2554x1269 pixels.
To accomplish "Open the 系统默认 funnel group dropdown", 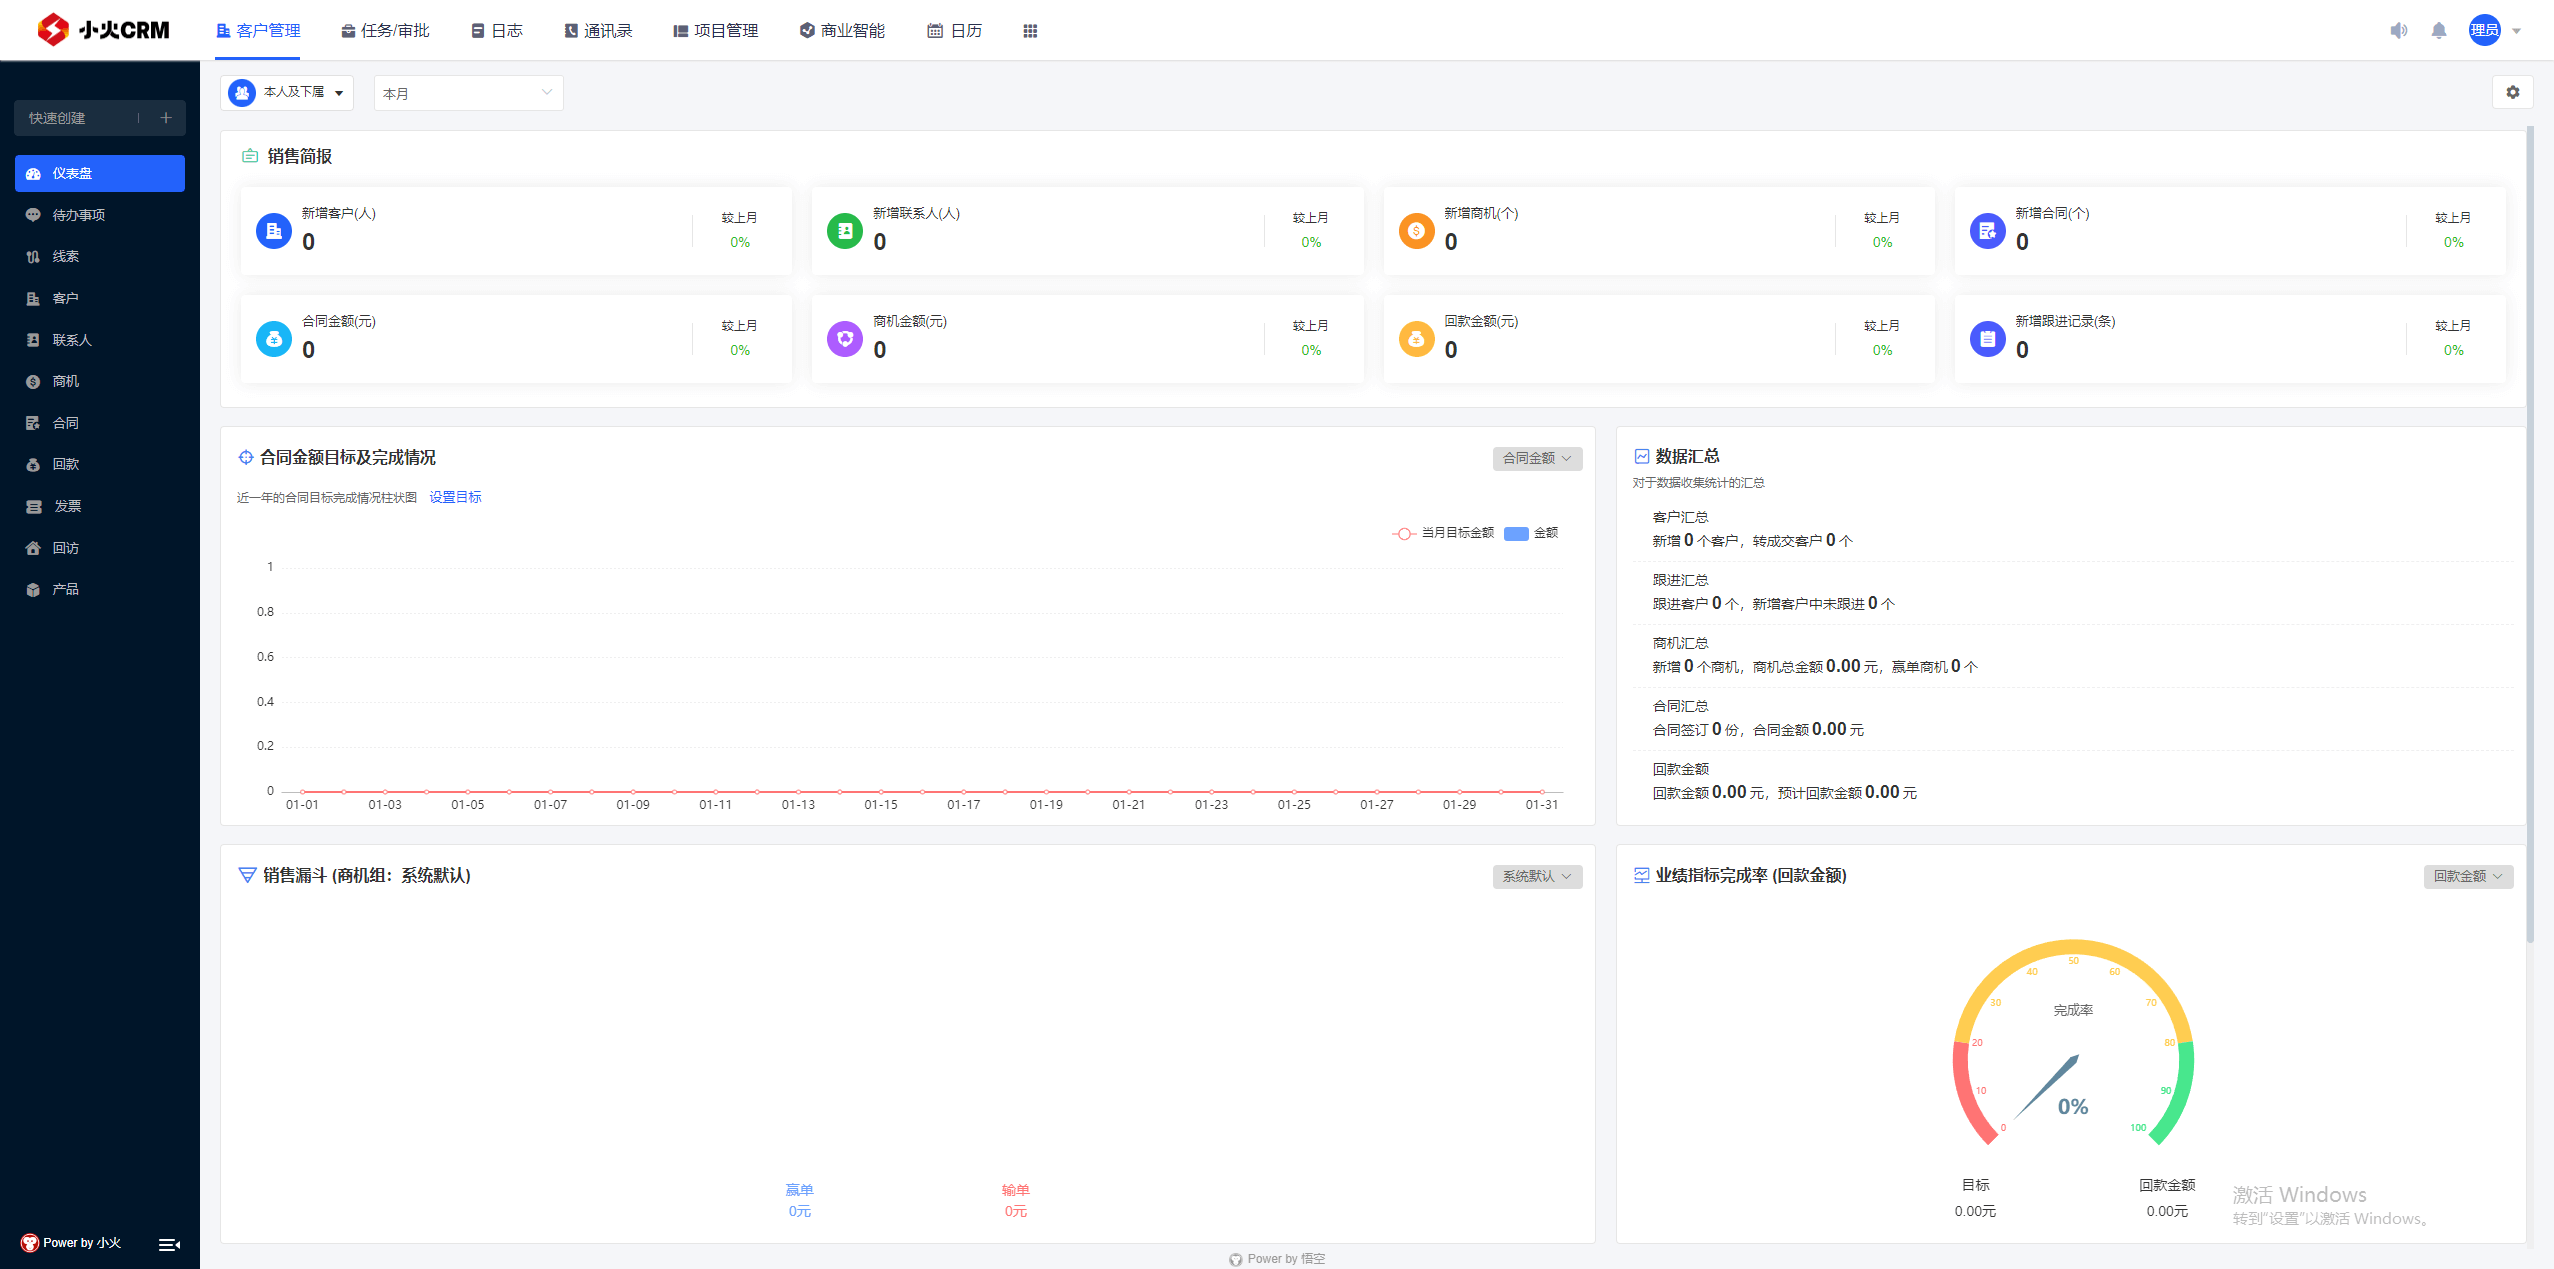I will [x=1537, y=876].
